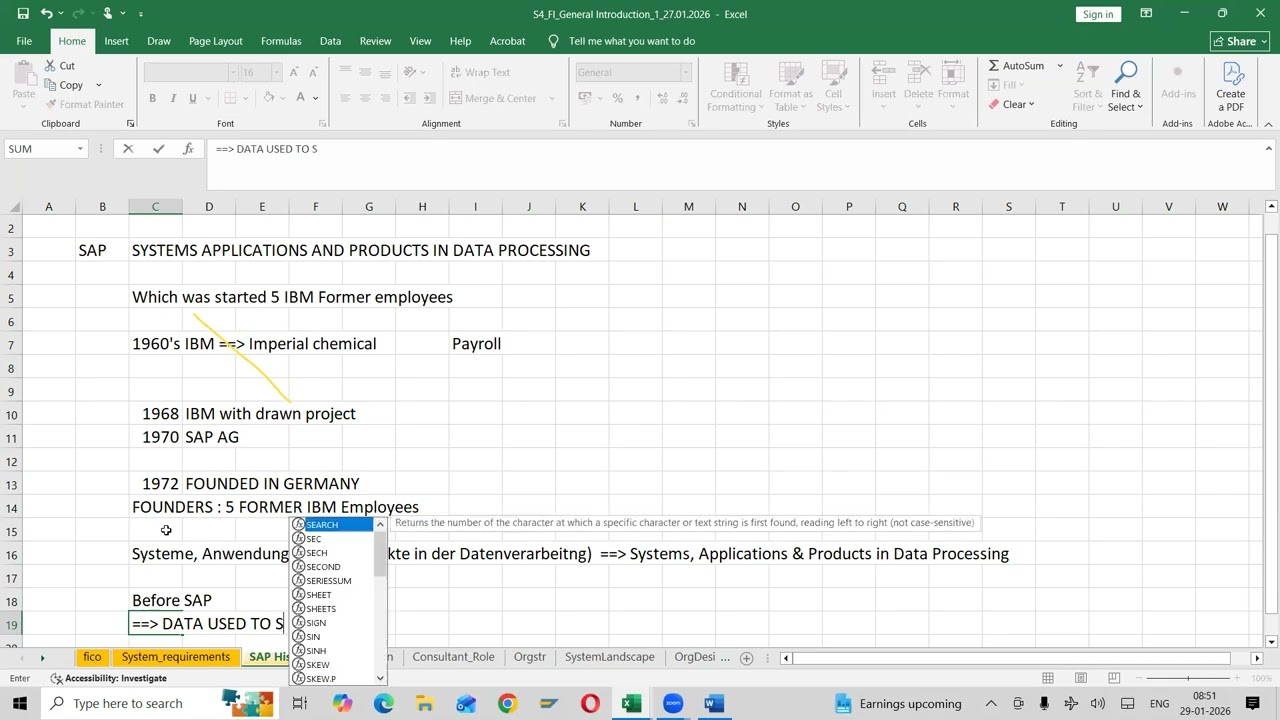
Task: Click the Clear eraser icon
Action: pos(993,104)
